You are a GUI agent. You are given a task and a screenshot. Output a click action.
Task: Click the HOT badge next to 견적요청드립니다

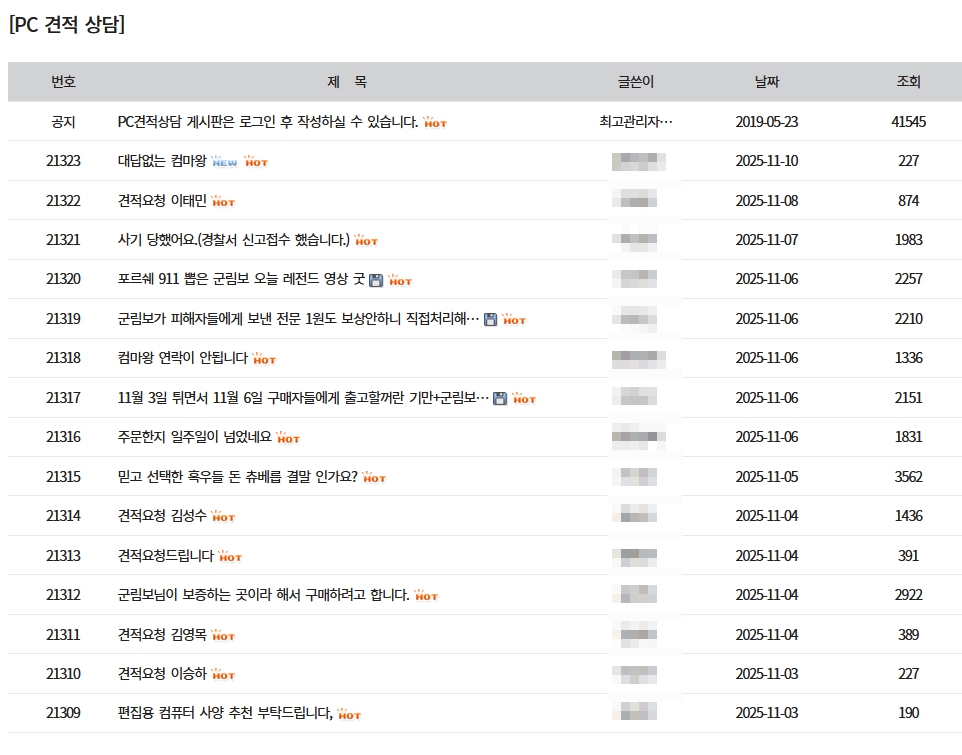pyautogui.click(x=230, y=557)
